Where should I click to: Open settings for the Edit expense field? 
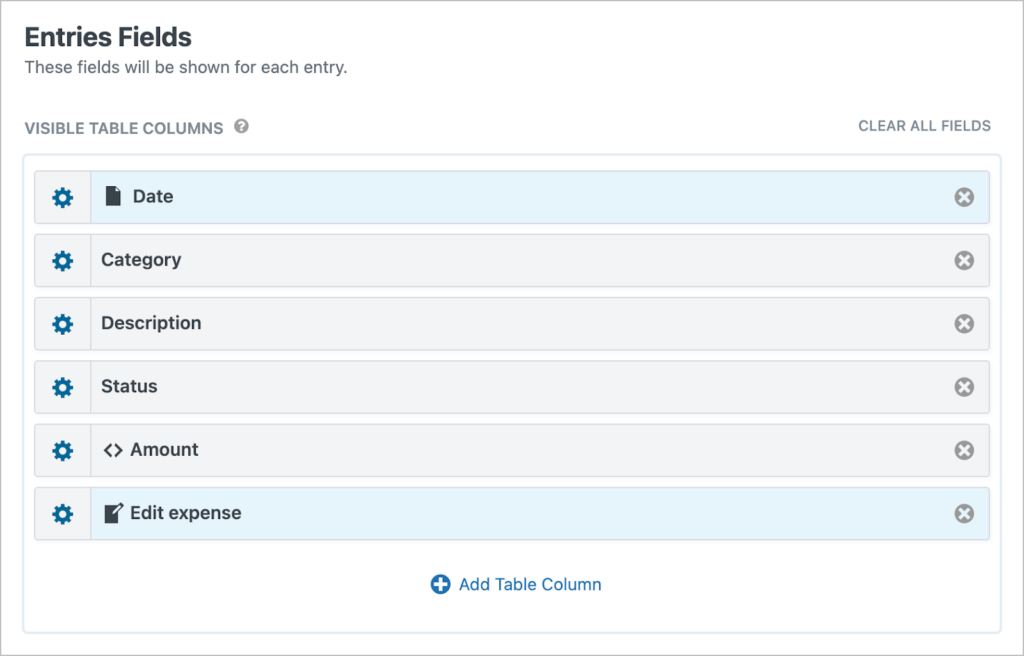(62, 513)
